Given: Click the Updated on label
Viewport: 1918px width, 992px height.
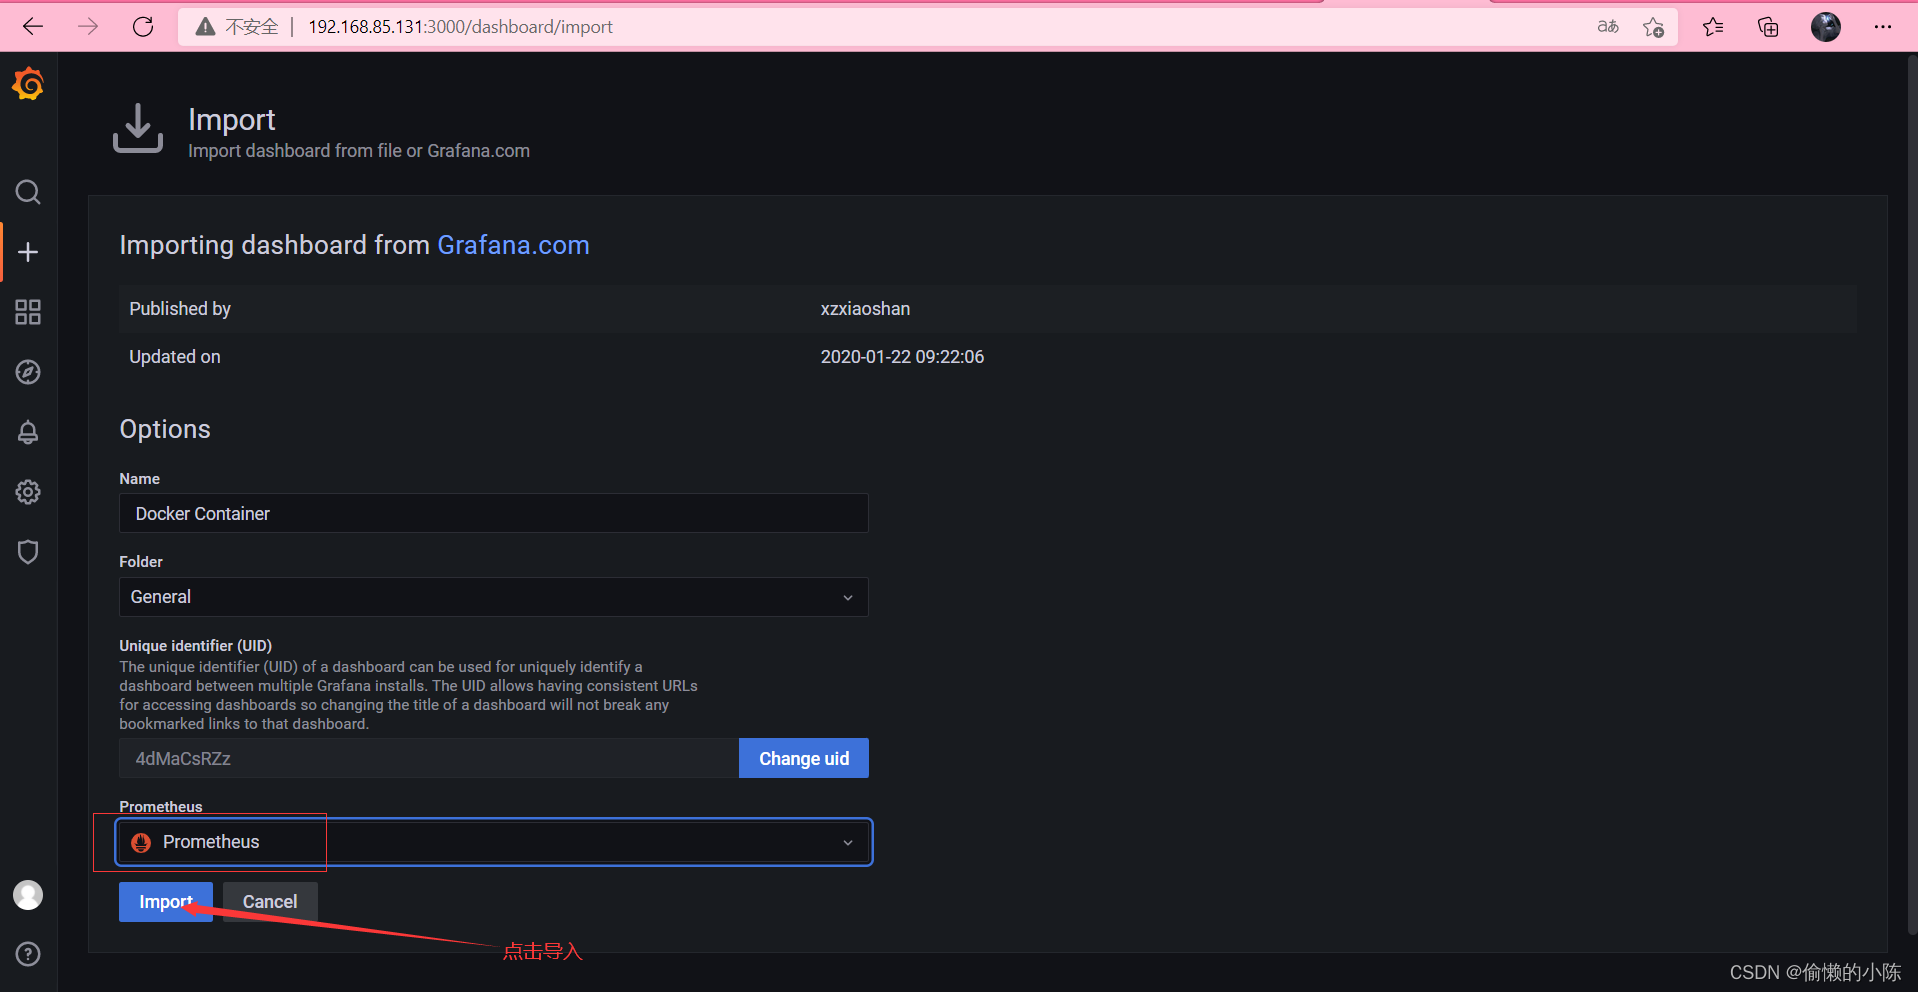Looking at the screenshot, I should coord(175,357).
